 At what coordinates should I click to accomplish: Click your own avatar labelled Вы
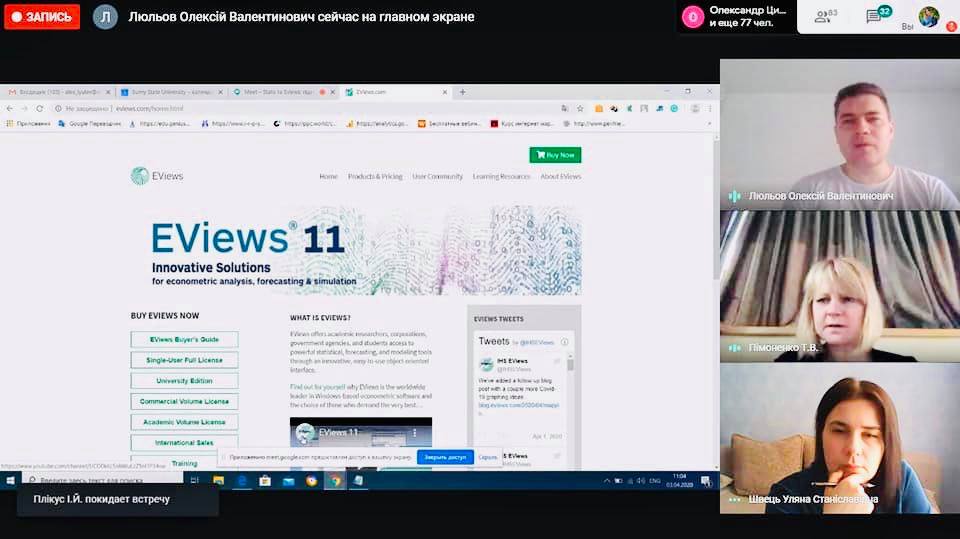[929, 17]
